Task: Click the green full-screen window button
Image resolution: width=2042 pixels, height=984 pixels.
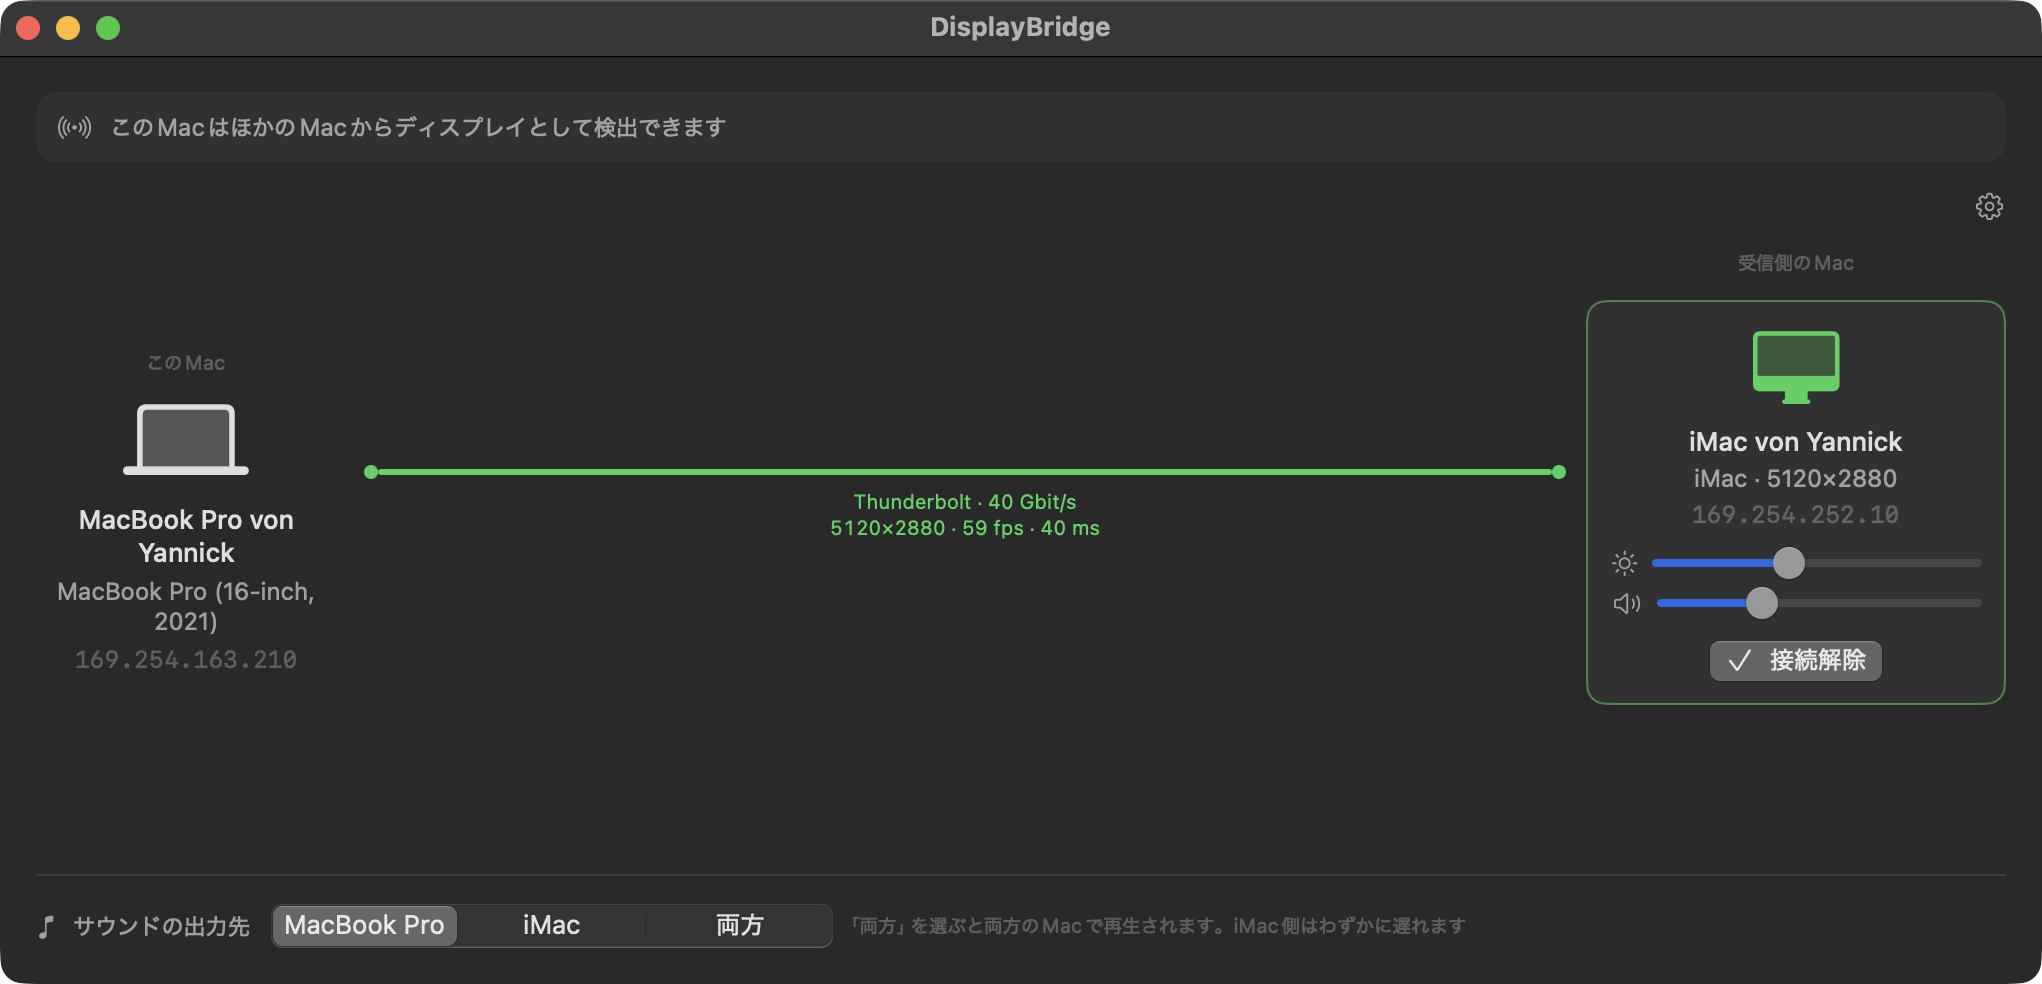Action: (108, 28)
